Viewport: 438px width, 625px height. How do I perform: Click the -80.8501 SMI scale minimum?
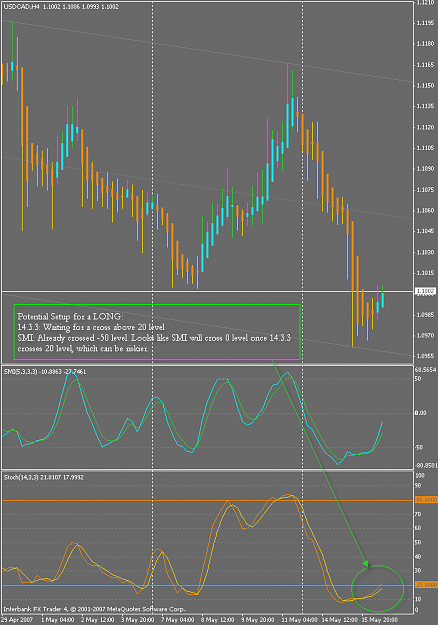coord(426,465)
